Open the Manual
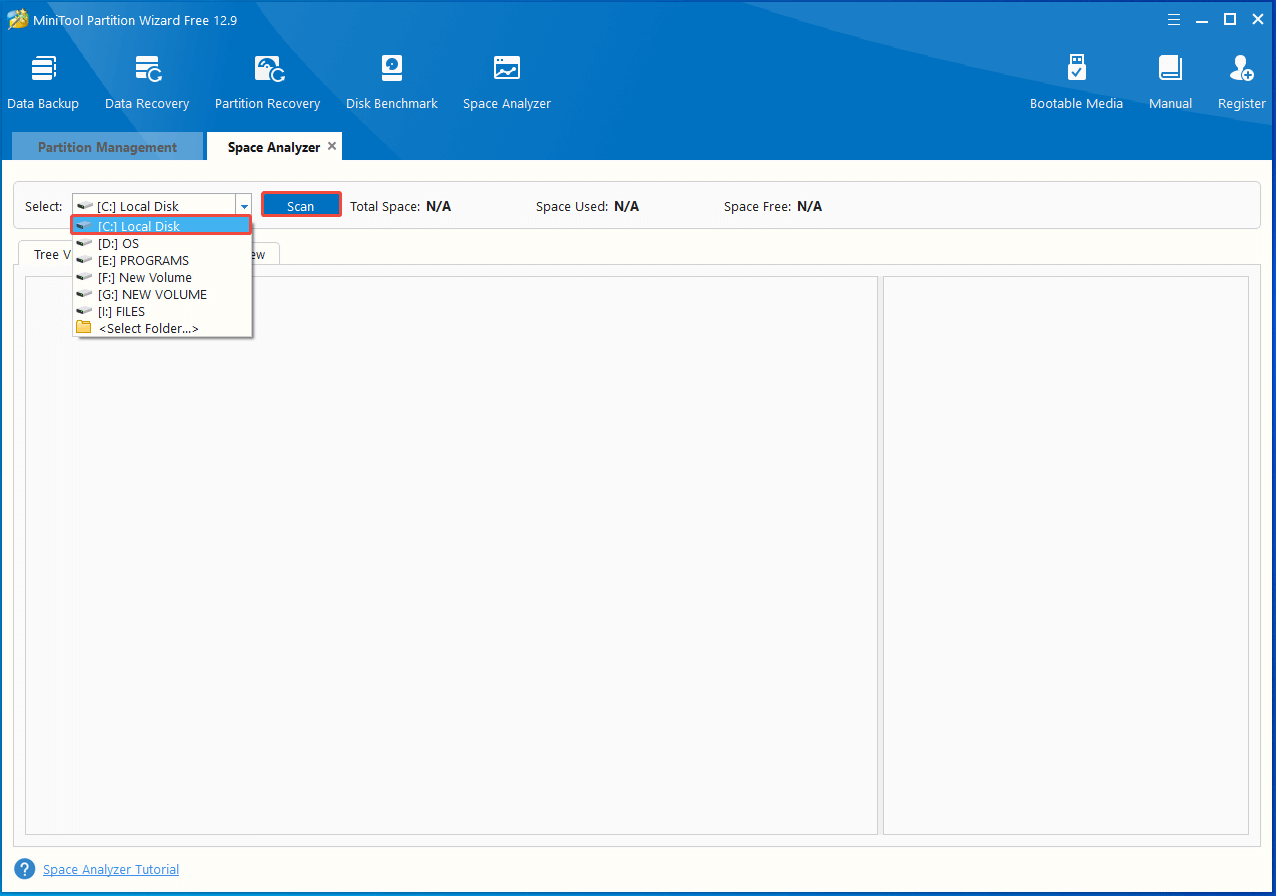The height and width of the screenshot is (896, 1276). 1170,83
